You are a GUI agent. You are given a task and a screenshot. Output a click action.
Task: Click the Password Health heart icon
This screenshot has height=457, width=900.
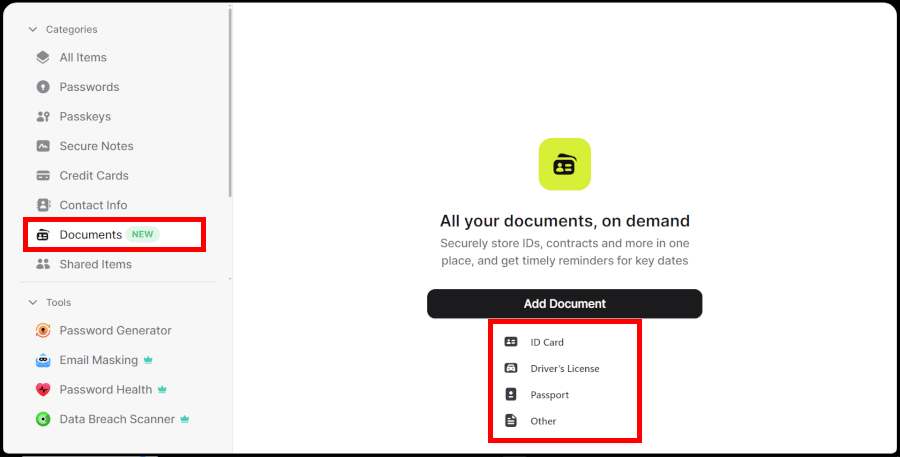point(43,390)
